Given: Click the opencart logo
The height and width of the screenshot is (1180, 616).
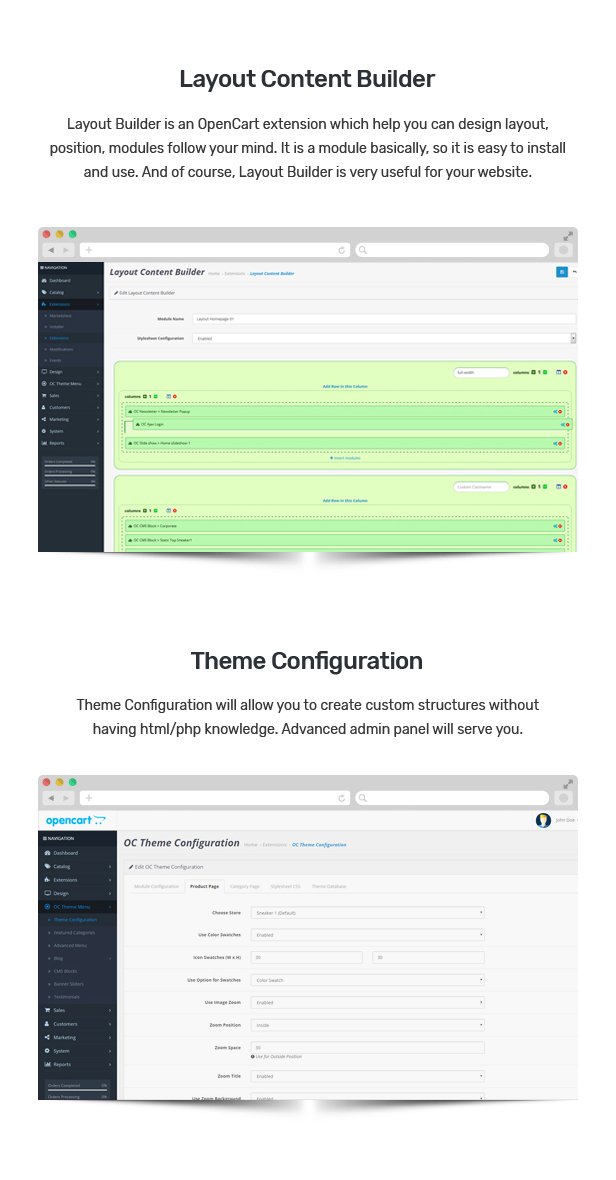Looking at the screenshot, I should point(75,820).
